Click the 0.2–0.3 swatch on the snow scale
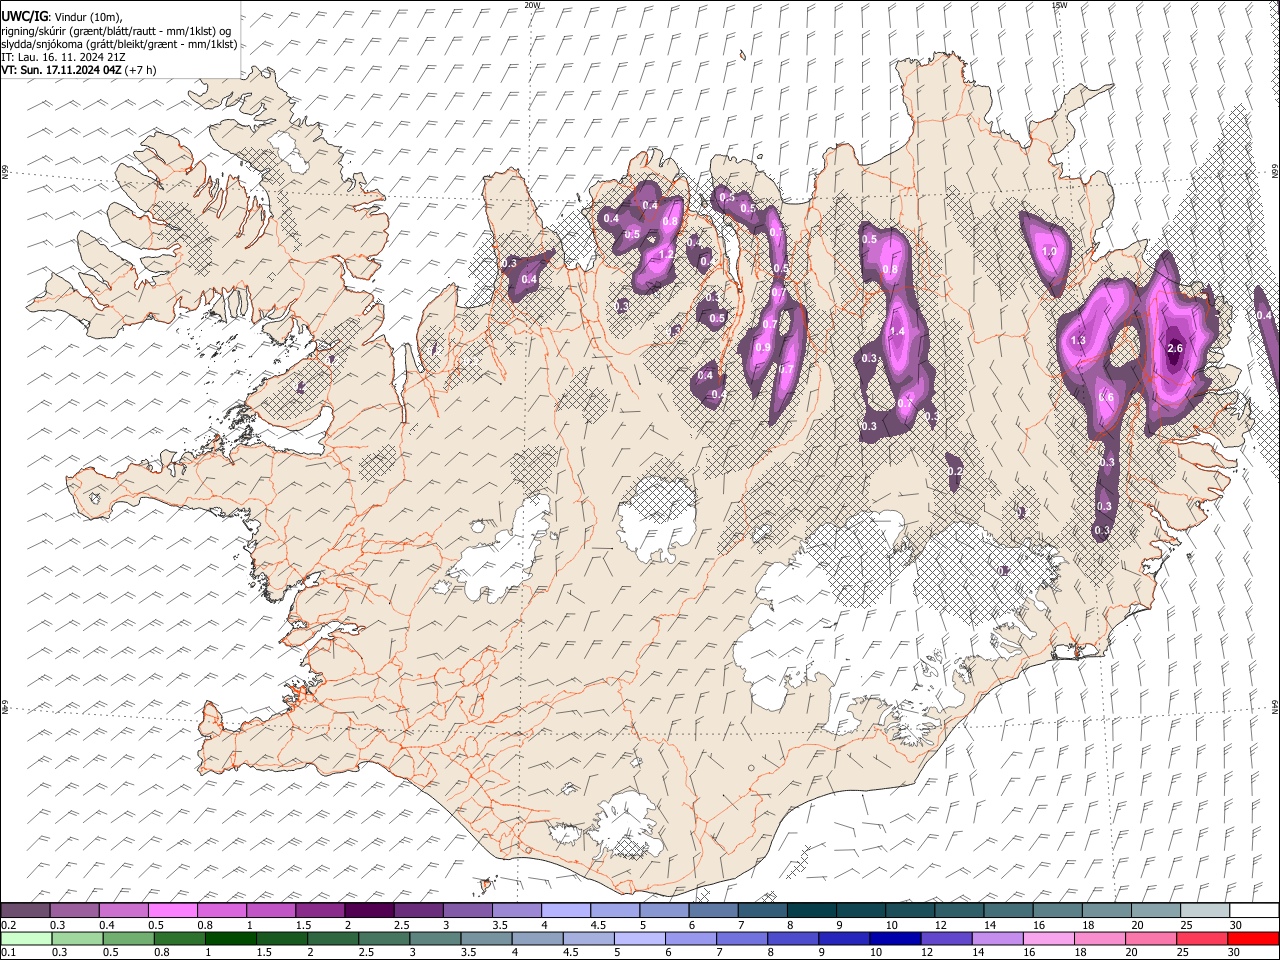Image resolution: width=1280 pixels, height=960 pixels. tap(26, 911)
